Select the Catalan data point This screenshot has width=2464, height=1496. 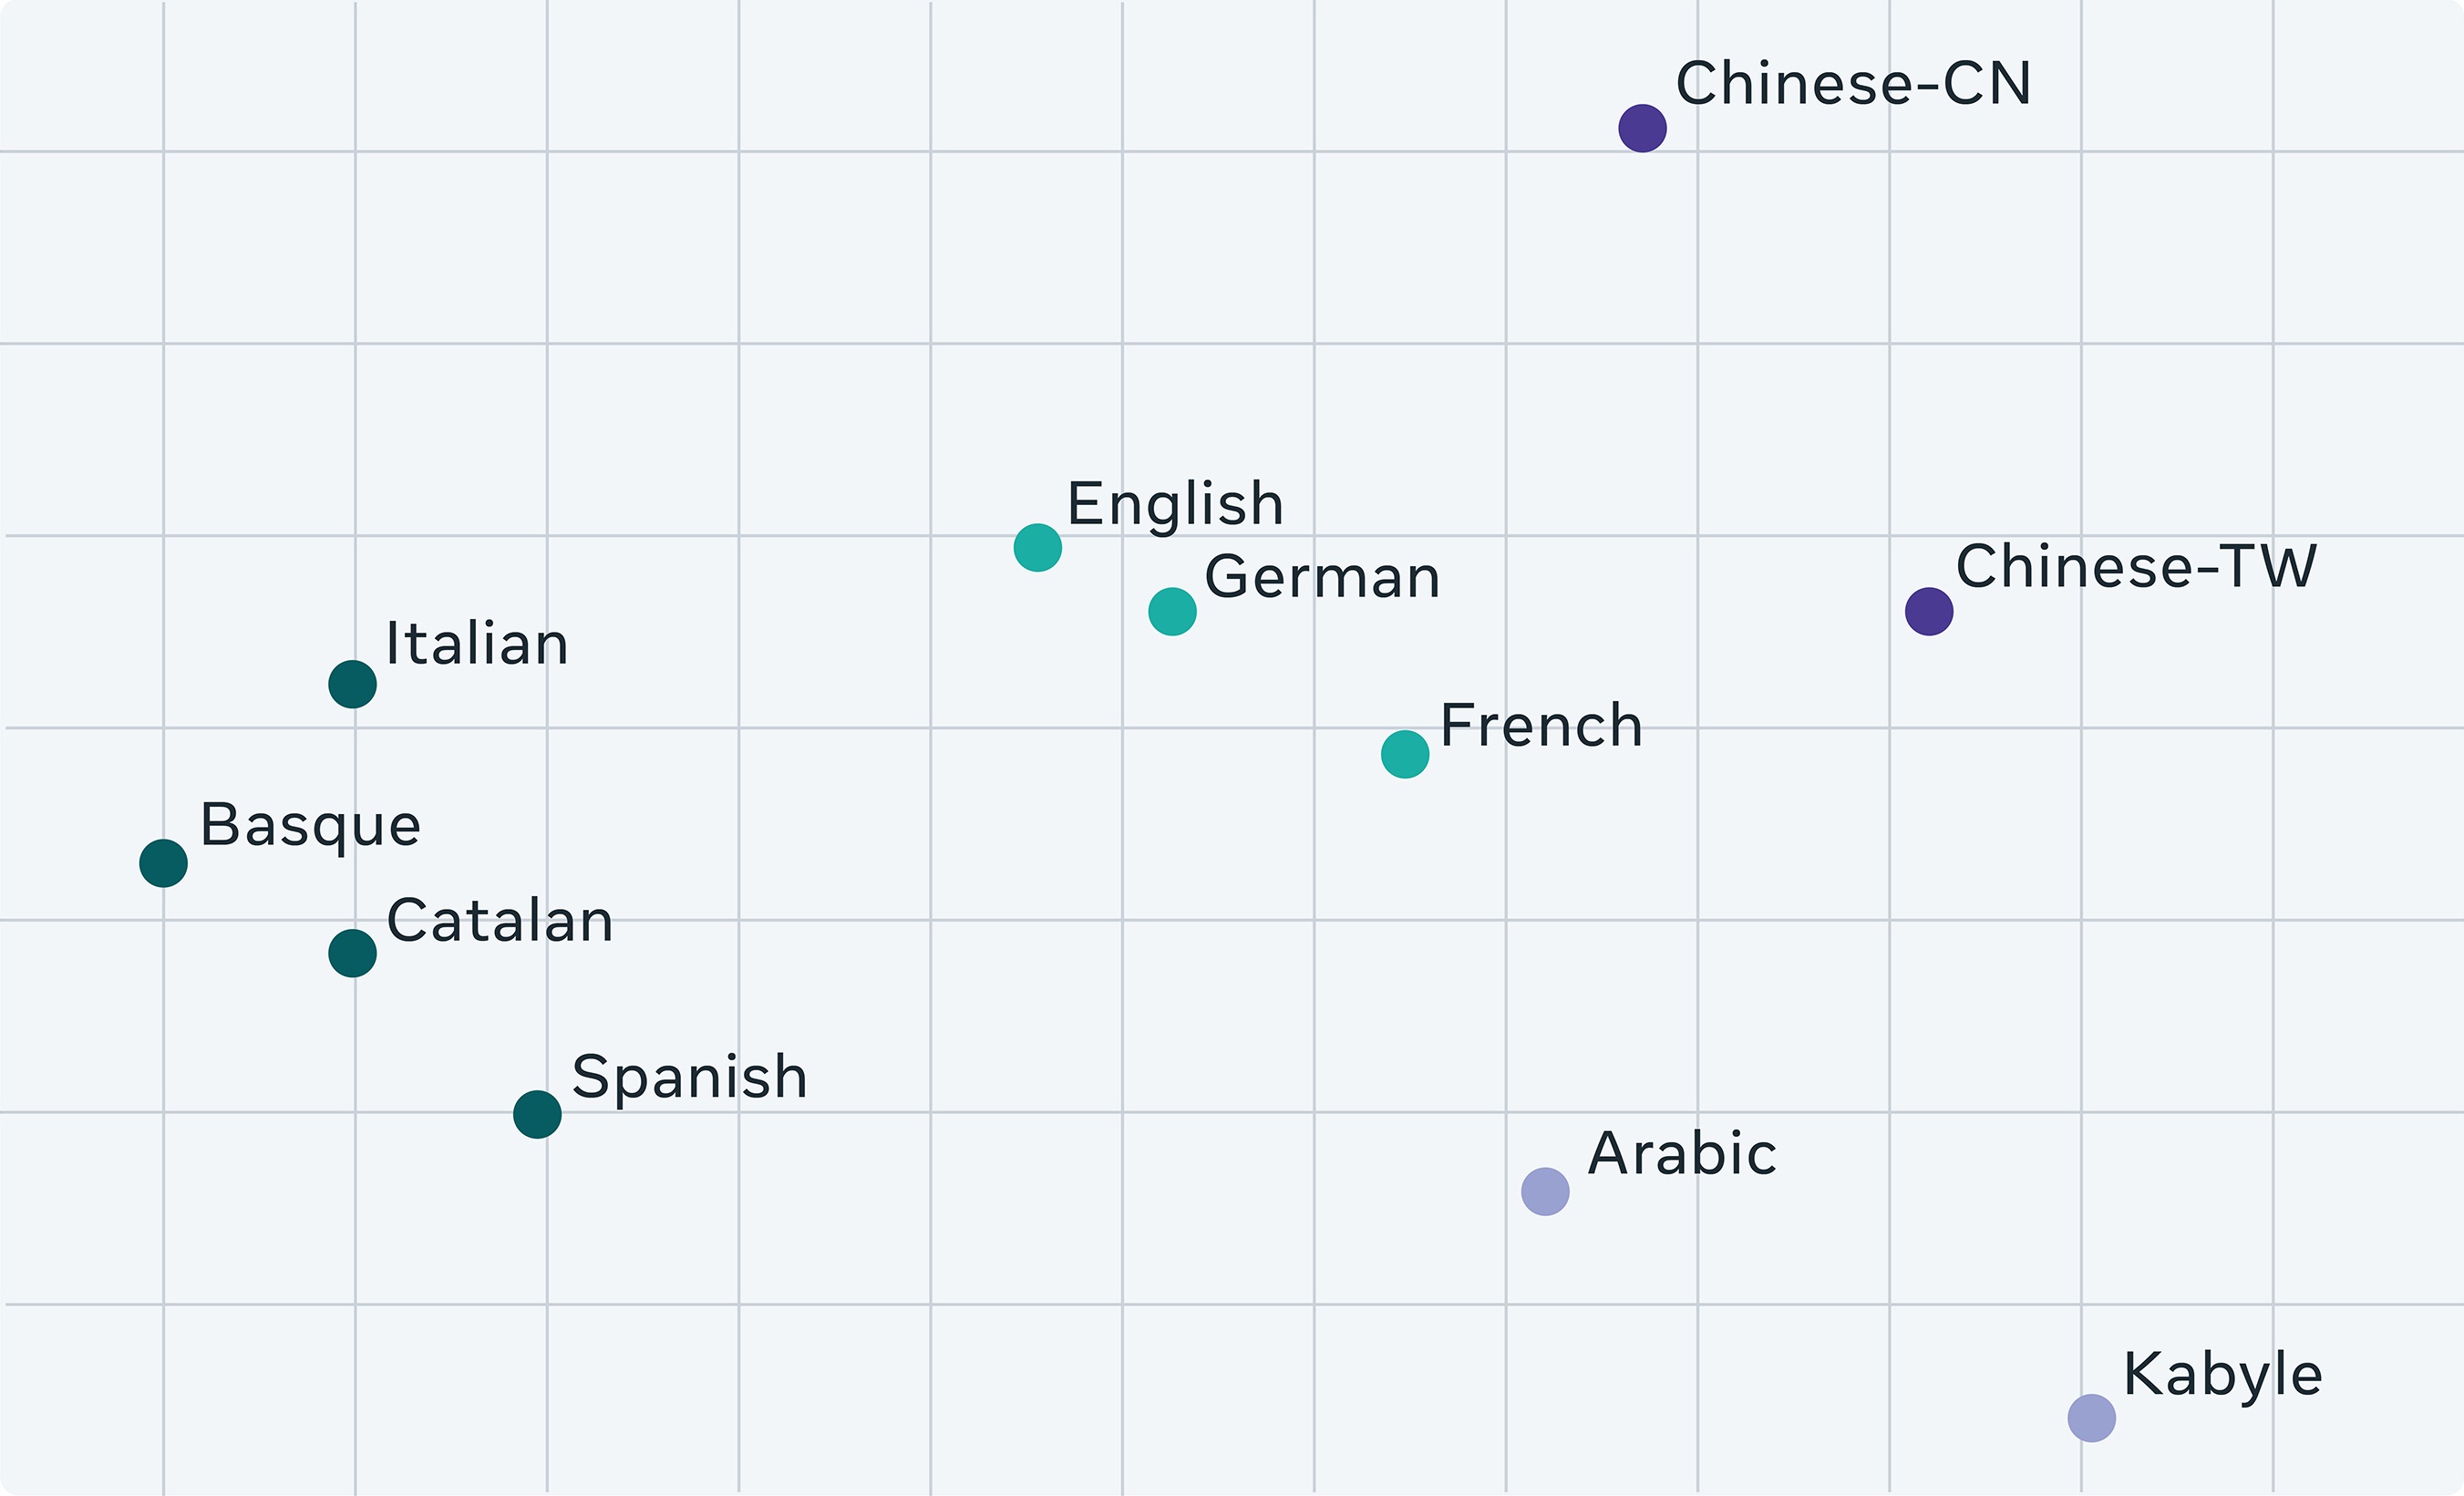352,953
